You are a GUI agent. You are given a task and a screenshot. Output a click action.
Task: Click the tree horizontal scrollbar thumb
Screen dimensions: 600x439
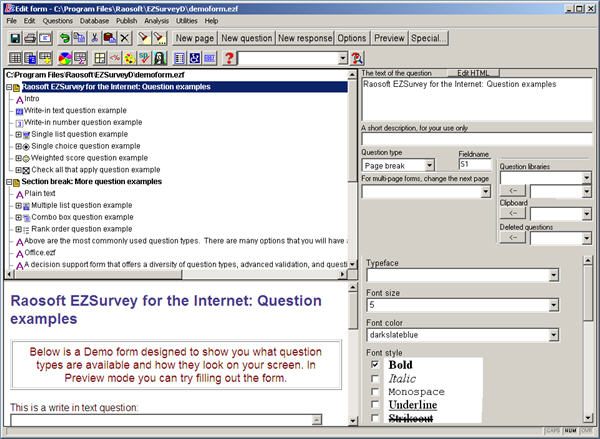coord(98,274)
